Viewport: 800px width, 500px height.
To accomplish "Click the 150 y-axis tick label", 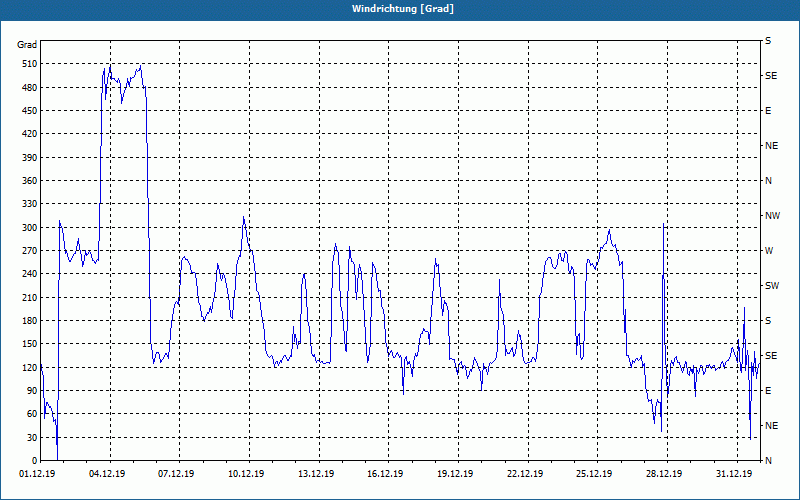I will pyautogui.click(x=30, y=344).
